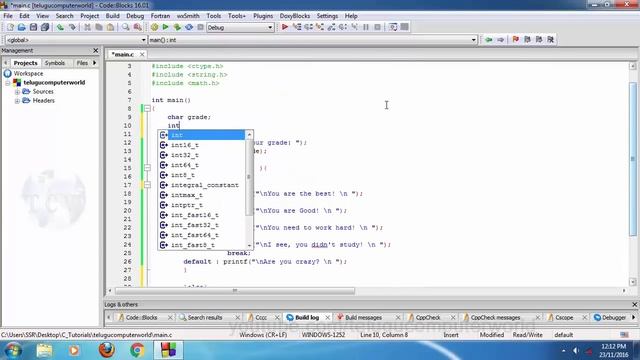Expand the Sources folder

pos(17,92)
